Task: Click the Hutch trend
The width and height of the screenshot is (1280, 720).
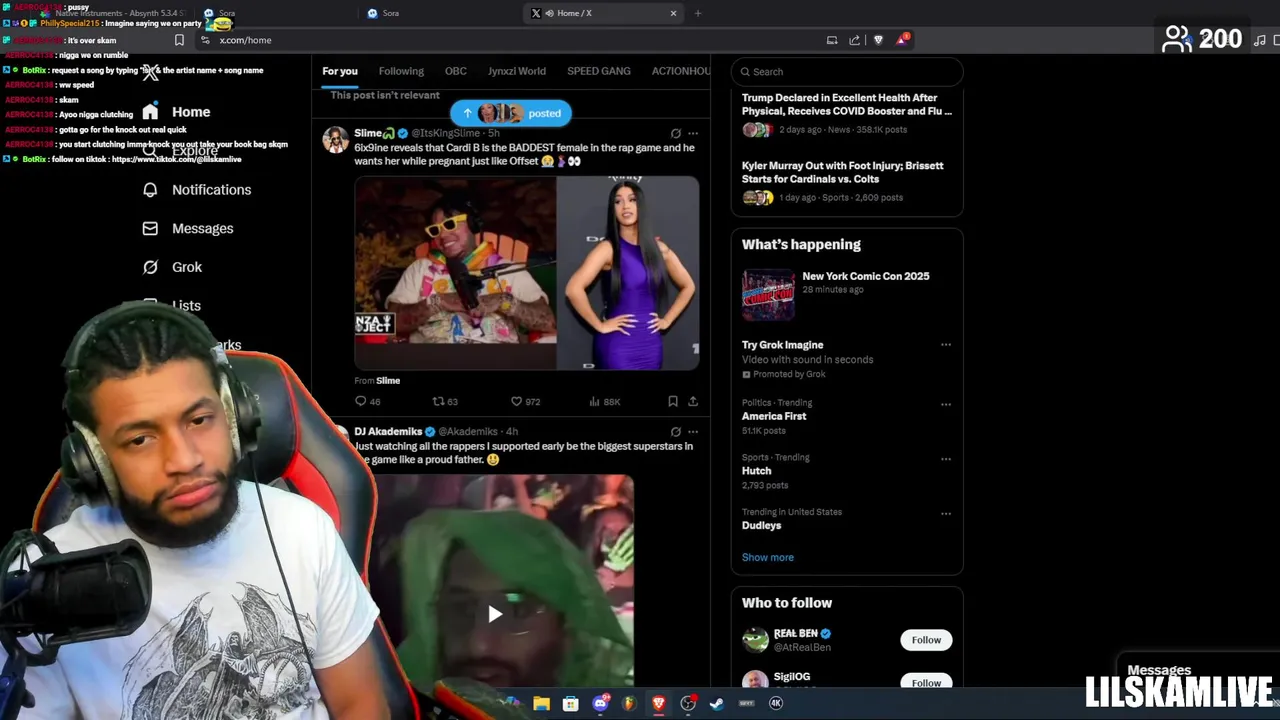Action: pyautogui.click(x=757, y=471)
